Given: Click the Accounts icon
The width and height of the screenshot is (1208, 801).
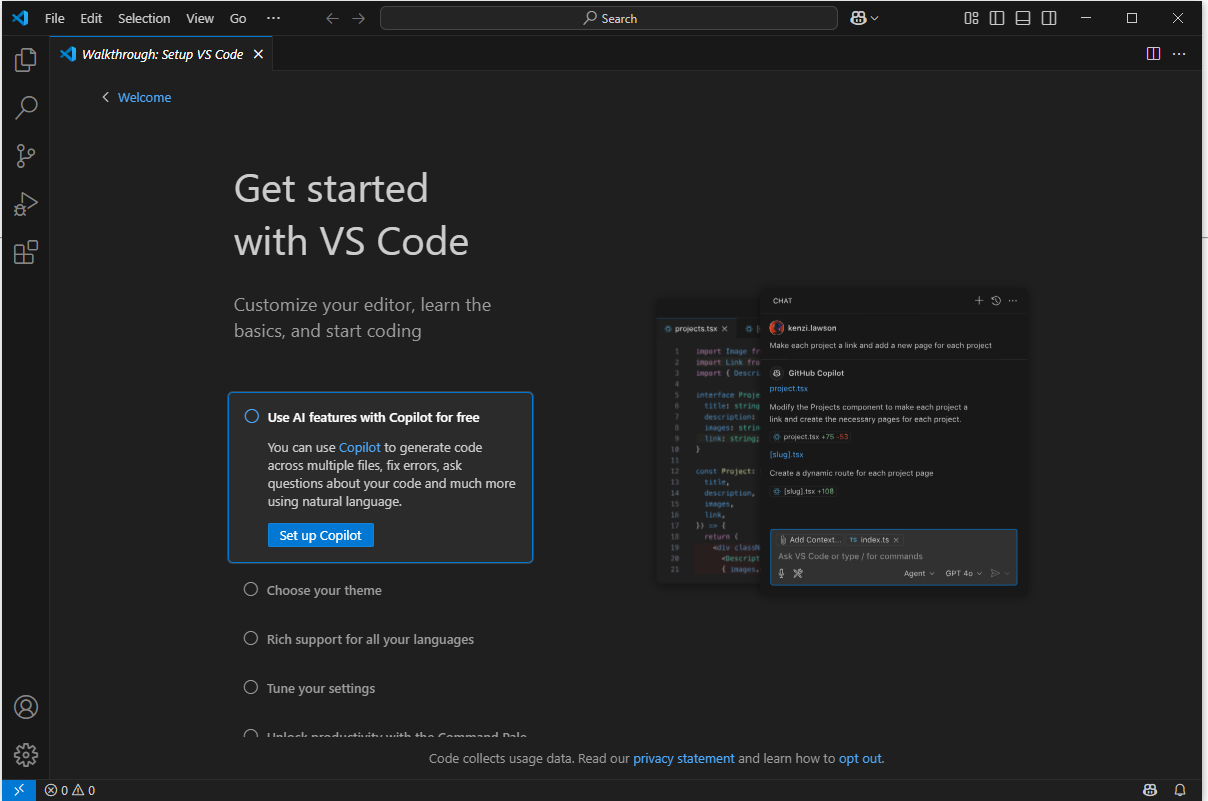Looking at the screenshot, I should 26,707.
